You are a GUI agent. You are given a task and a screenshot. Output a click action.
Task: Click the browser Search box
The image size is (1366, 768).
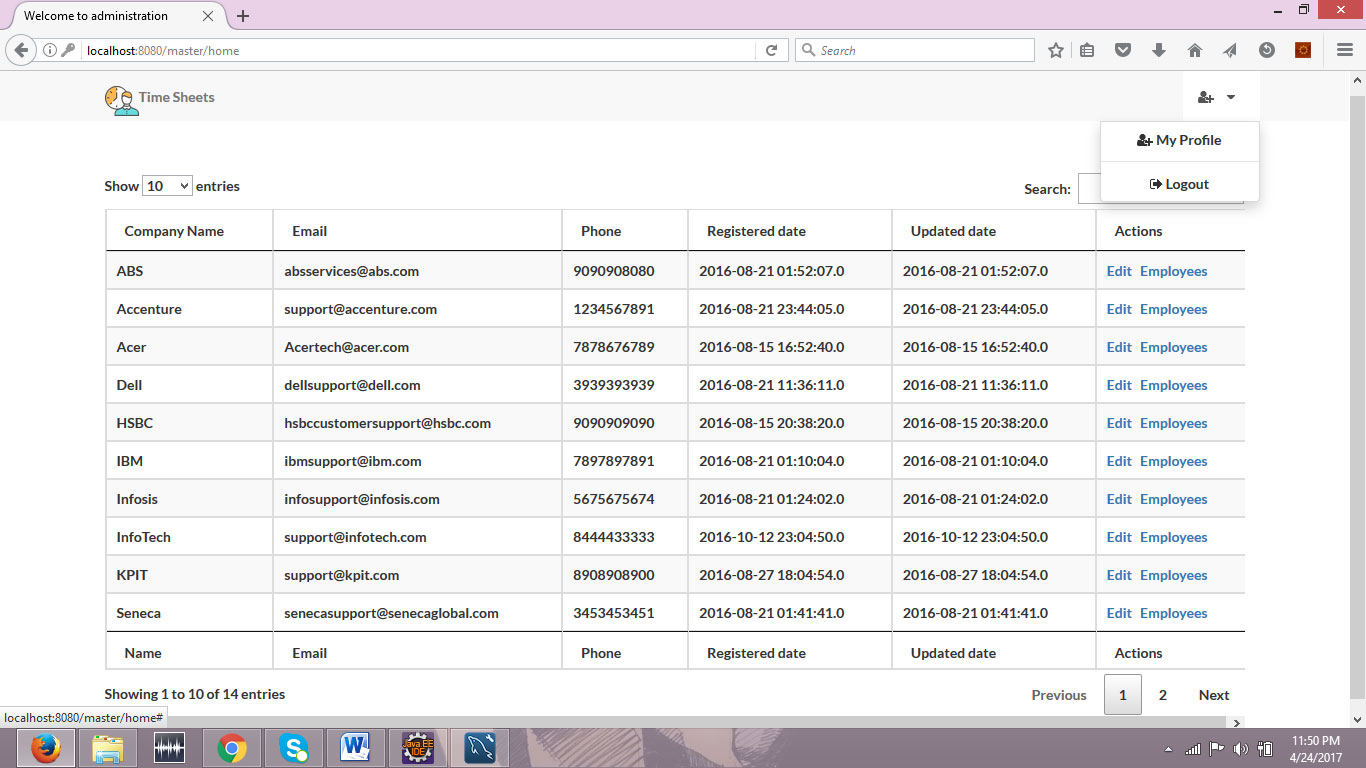point(915,51)
